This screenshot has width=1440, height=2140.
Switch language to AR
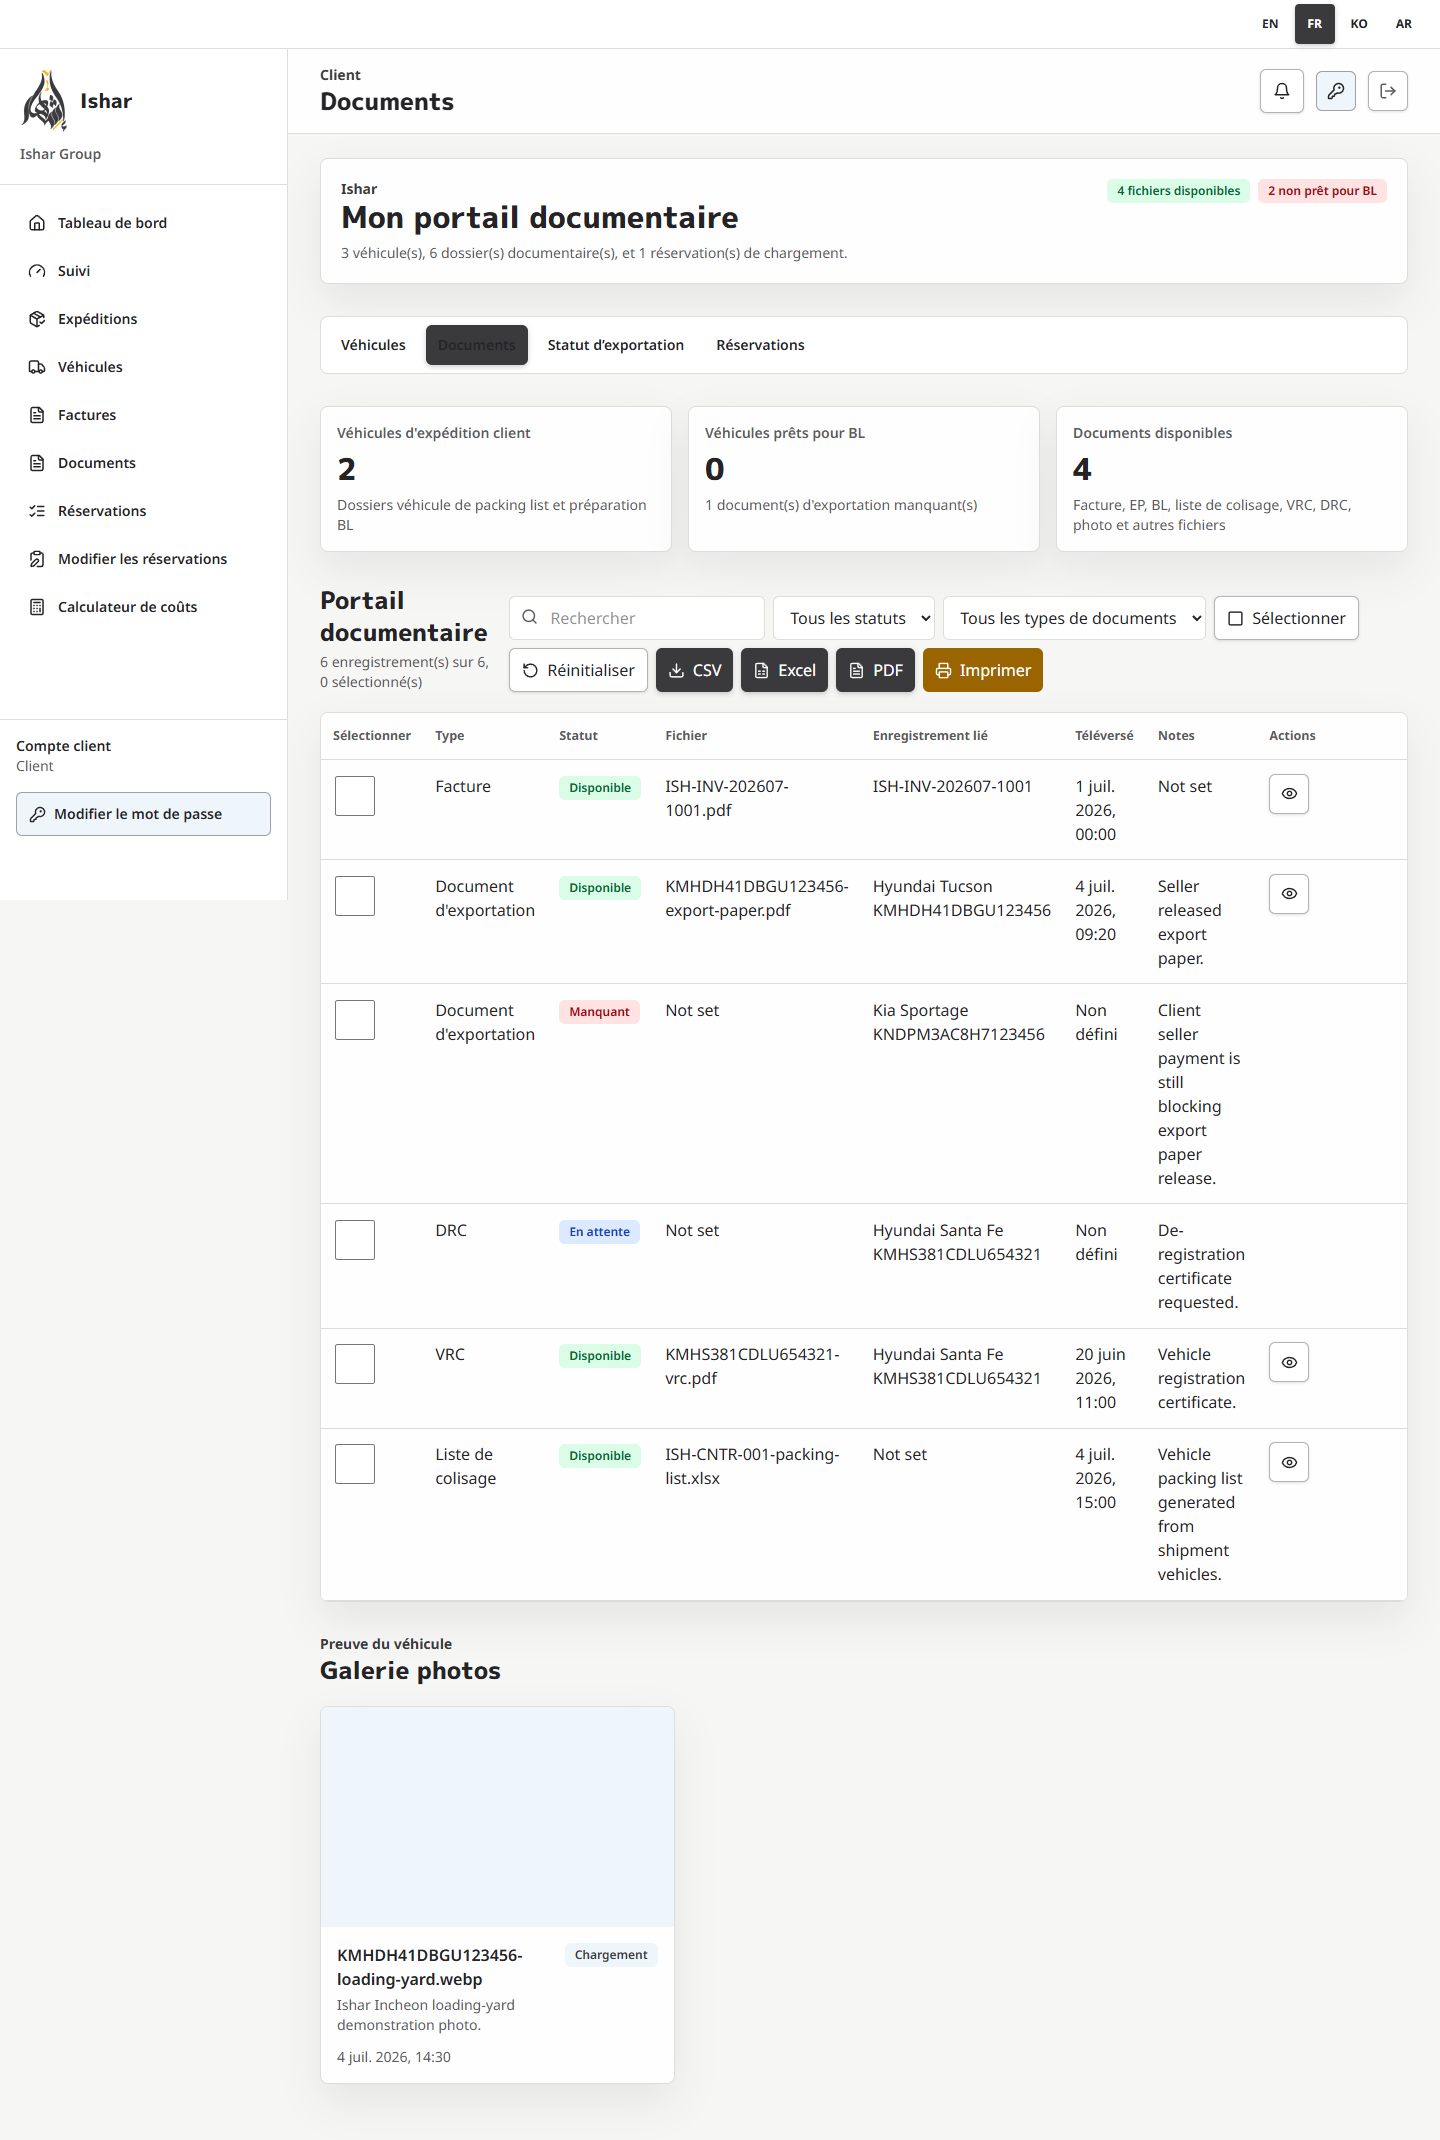(x=1404, y=24)
